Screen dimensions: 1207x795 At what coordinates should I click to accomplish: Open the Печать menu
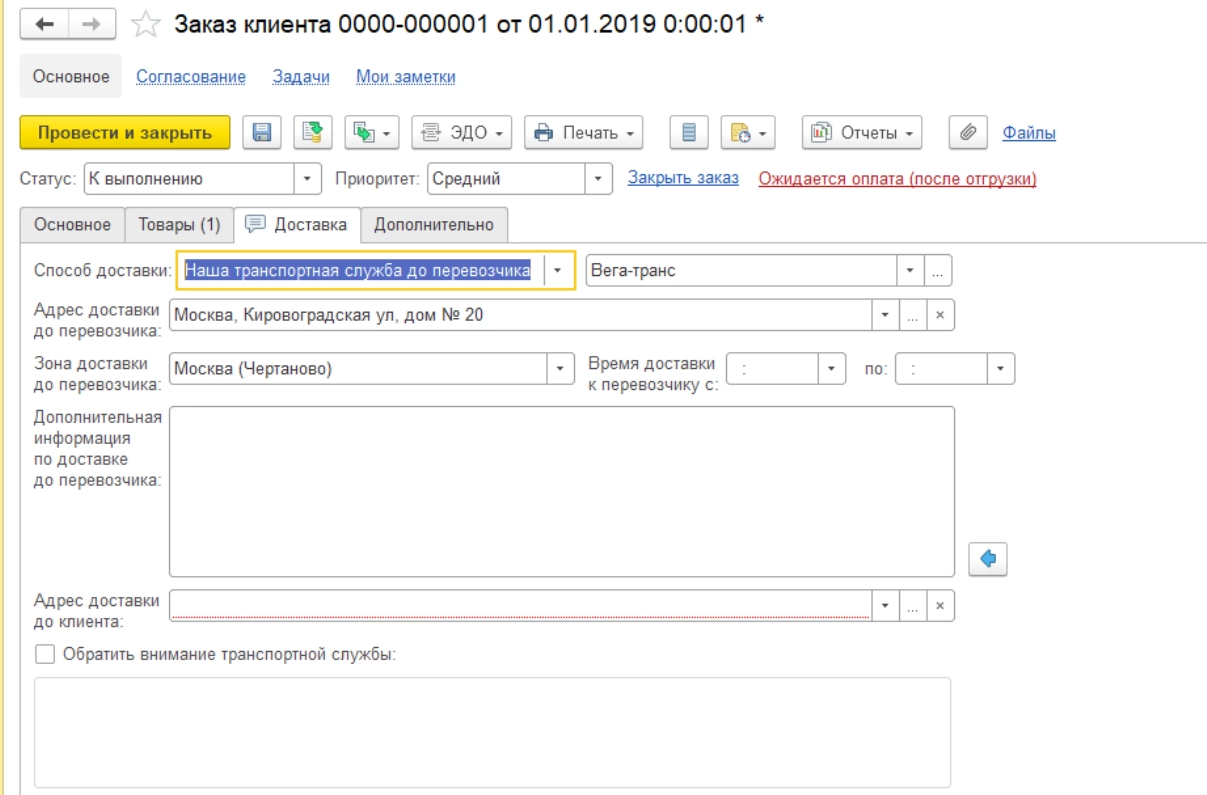point(584,132)
